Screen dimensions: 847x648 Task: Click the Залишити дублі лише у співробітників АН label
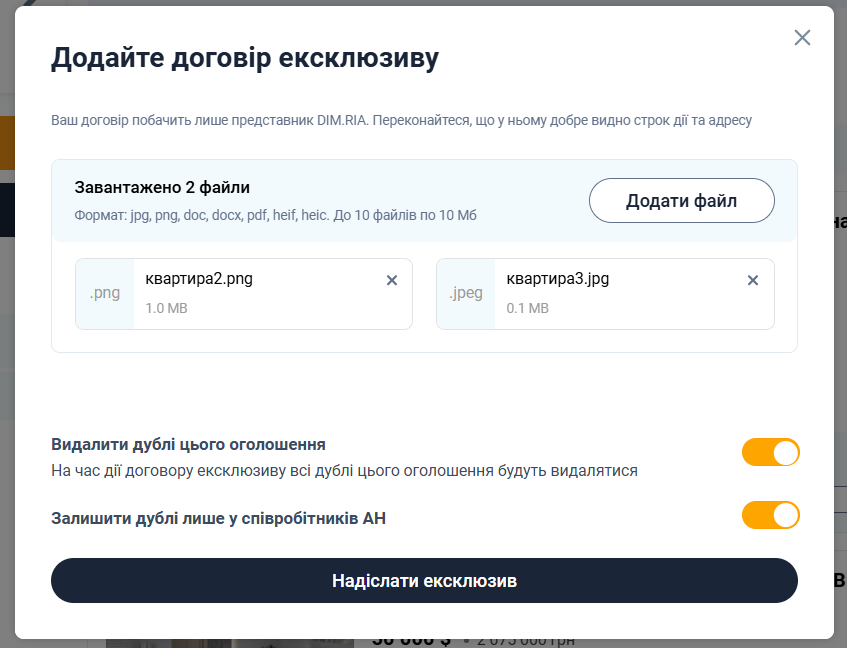(x=219, y=518)
